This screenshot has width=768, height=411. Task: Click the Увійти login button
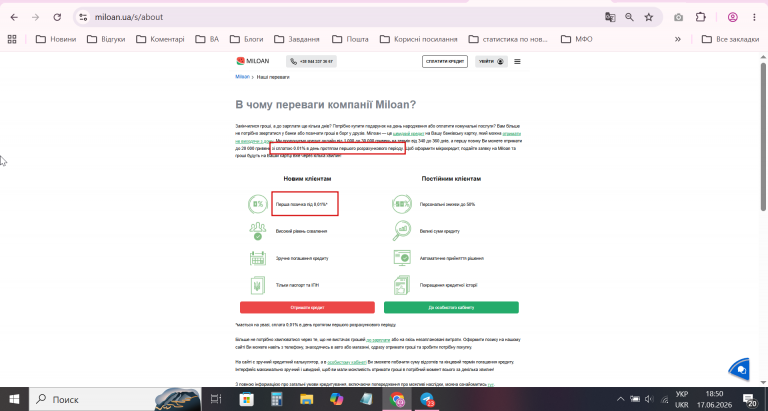point(491,61)
